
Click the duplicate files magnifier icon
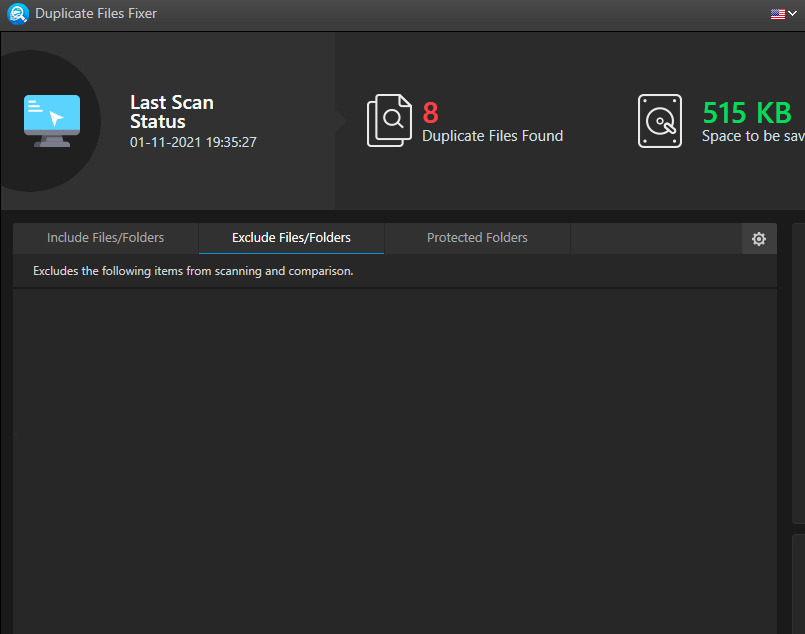(x=389, y=121)
